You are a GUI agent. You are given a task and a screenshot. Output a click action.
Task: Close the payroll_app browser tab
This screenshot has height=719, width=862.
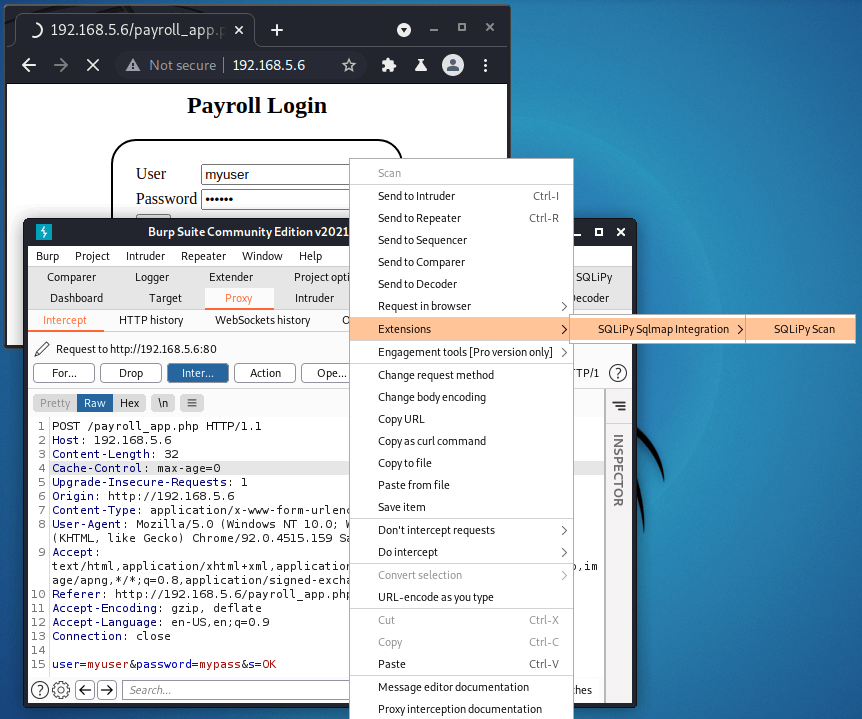pos(239,30)
